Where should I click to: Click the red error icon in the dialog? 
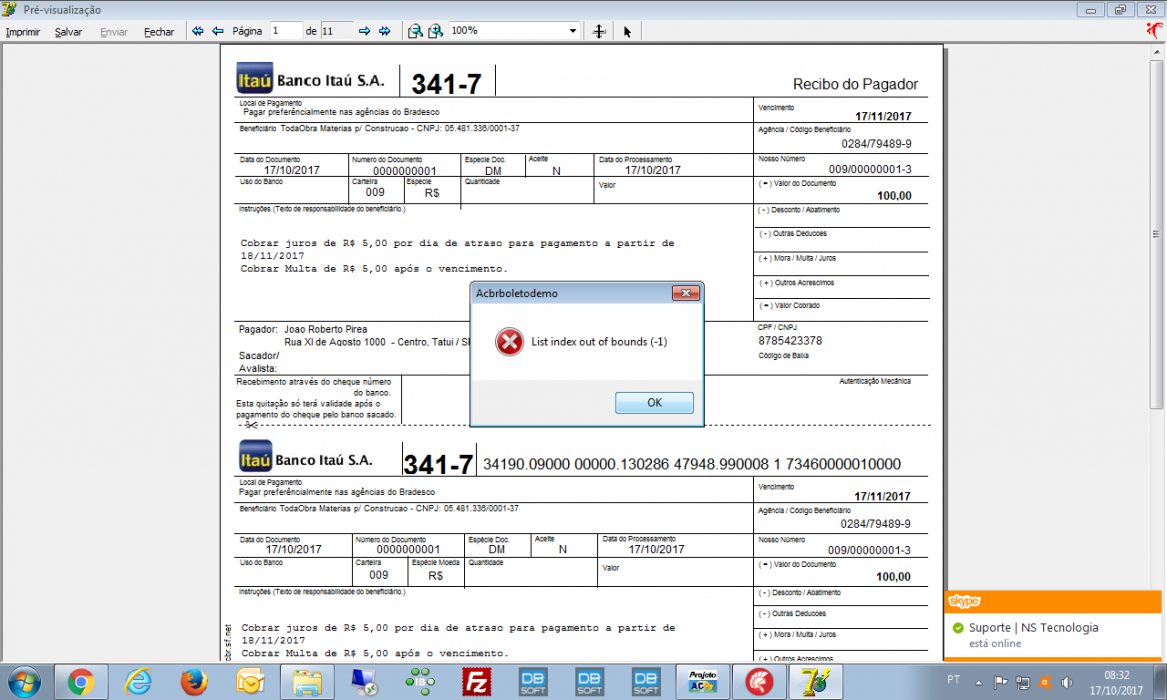point(509,342)
